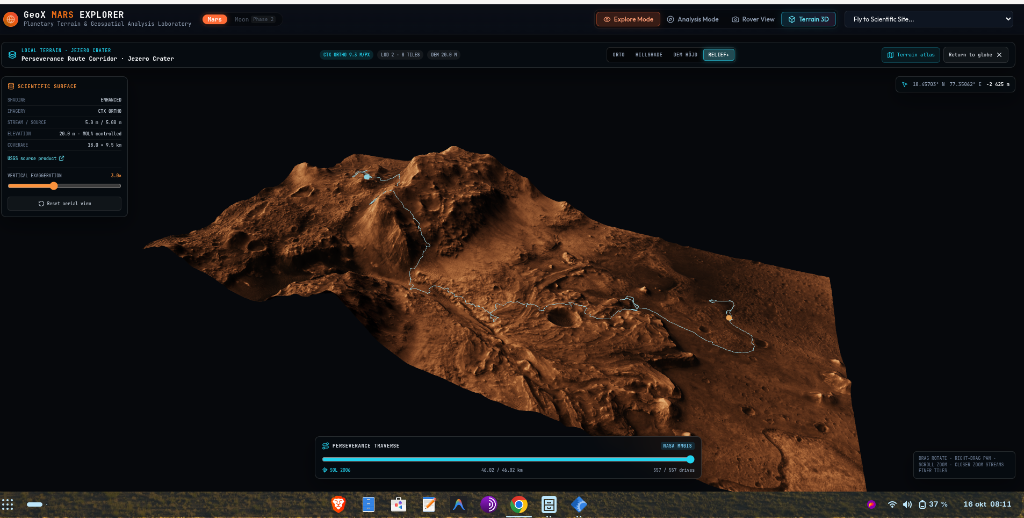Click the Perseverance Route Corridor · Jezero Crater title
The height and width of the screenshot is (518, 1024).
pos(97,59)
